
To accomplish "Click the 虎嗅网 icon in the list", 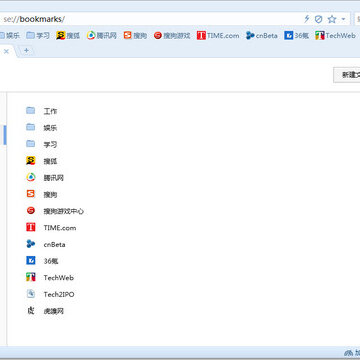I will [x=31, y=311].
